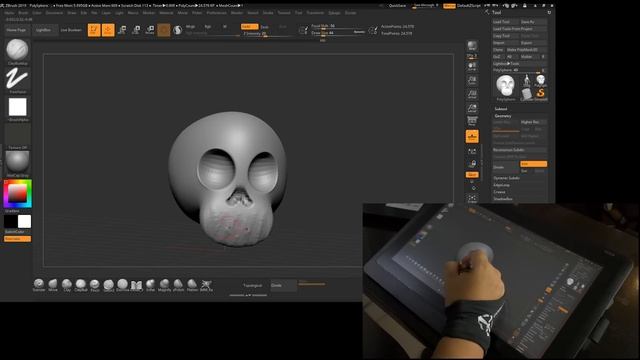The image size is (640, 360).
Task: Toggle the orange Zadd button
Action: [x=249, y=27]
